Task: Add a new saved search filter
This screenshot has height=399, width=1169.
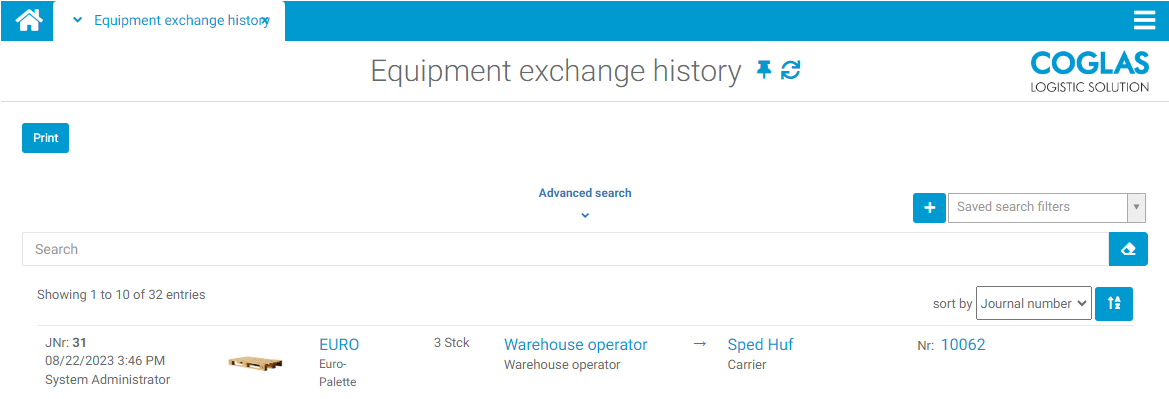Action: click(x=929, y=207)
